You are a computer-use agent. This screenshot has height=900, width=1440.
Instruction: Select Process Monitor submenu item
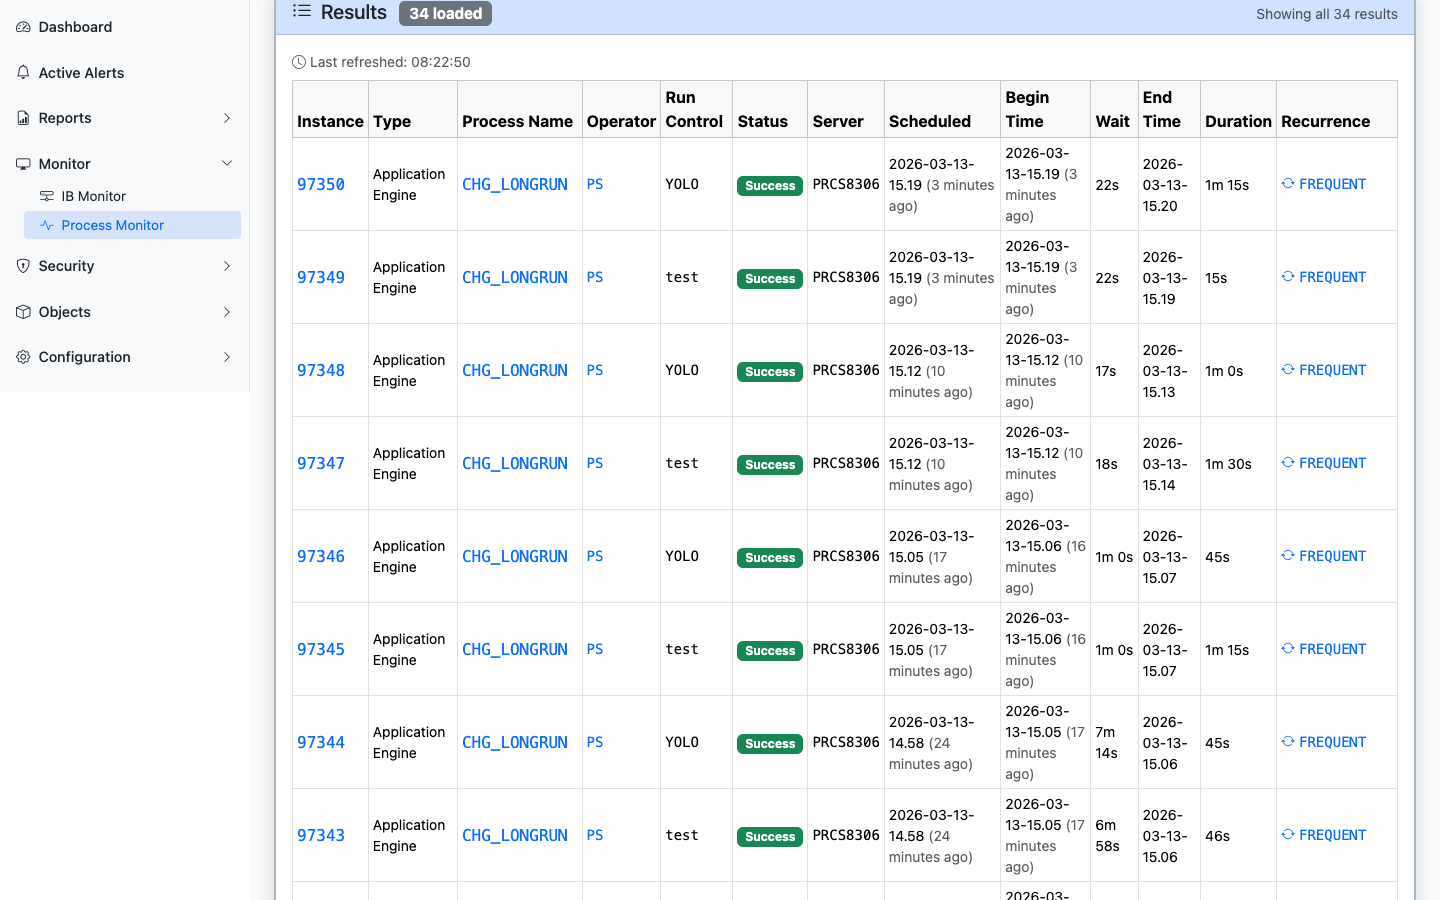[x=132, y=225]
